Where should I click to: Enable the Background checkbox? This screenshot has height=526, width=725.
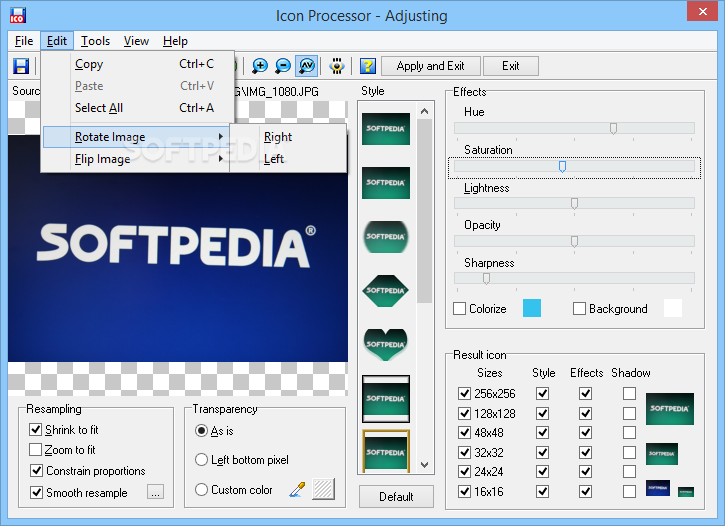(579, 308)
